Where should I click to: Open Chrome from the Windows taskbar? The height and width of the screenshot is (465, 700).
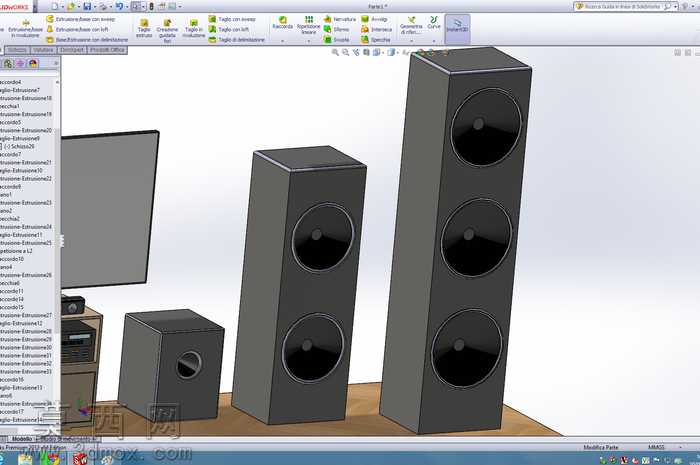[x=53, y=459]
